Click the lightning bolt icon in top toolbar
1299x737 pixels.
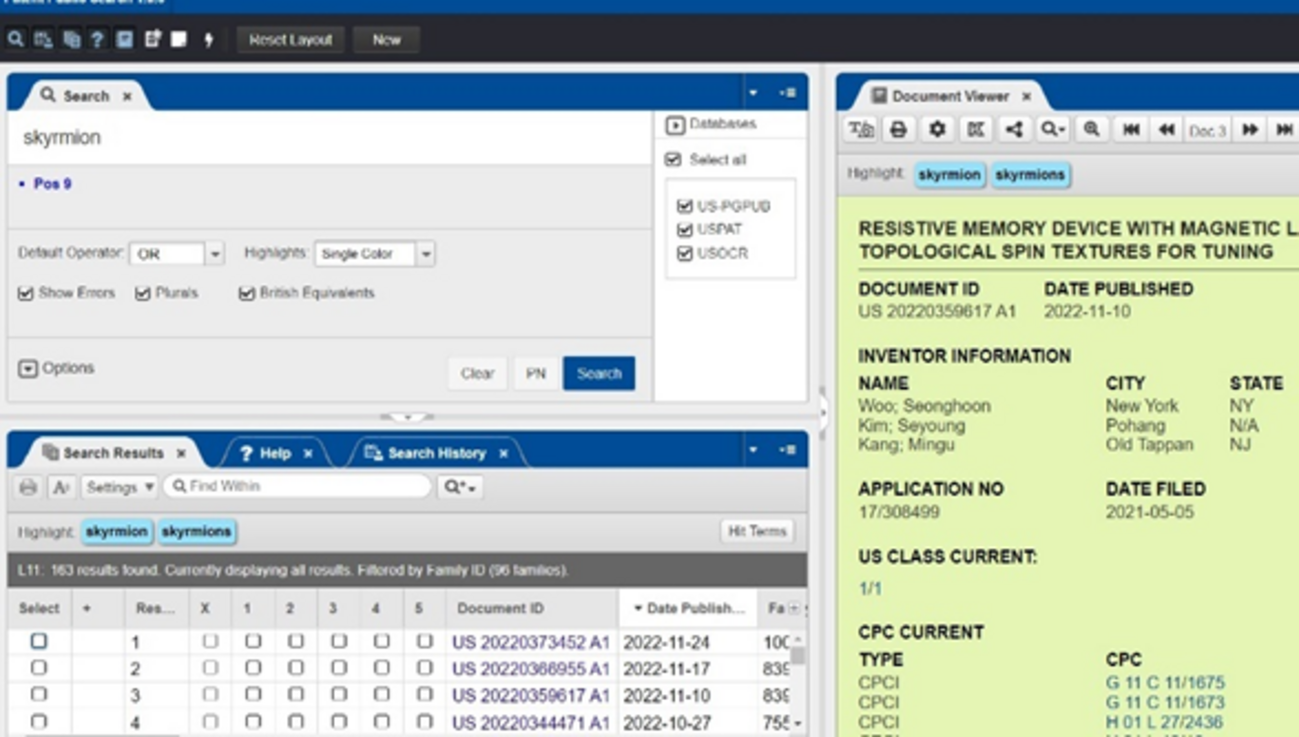[209, 40]
